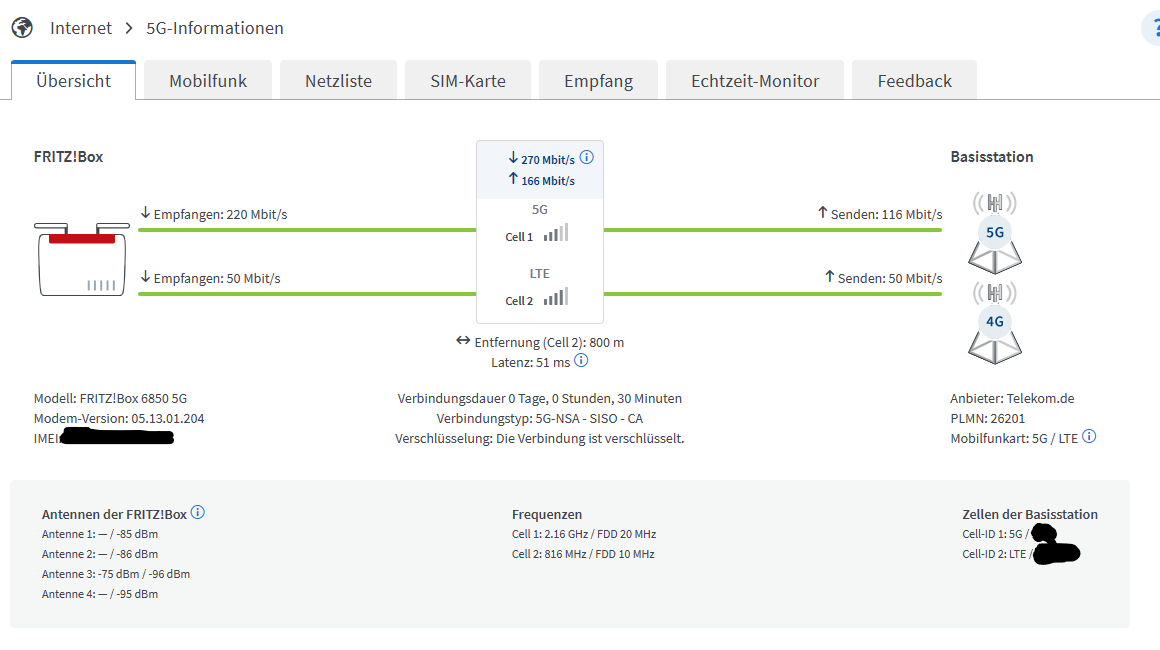This screenshot has width=1160, height=650.
Task: Click the 5G-Informationen breadcrumb
Action: click(x=215, y=28)
